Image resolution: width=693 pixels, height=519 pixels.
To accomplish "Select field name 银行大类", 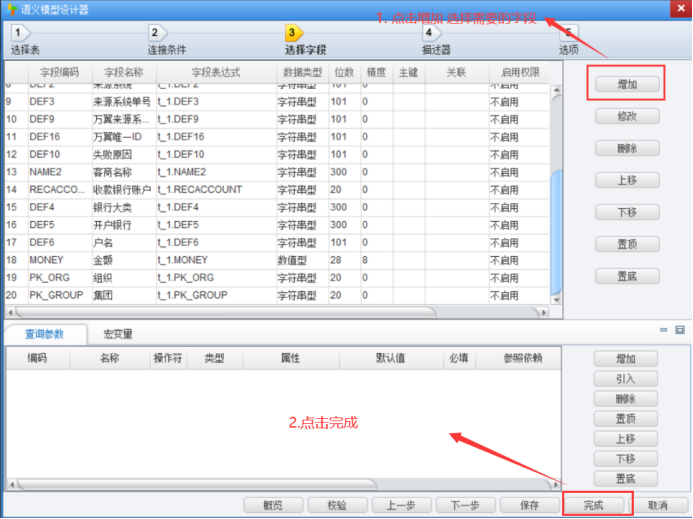I will 124,207.
